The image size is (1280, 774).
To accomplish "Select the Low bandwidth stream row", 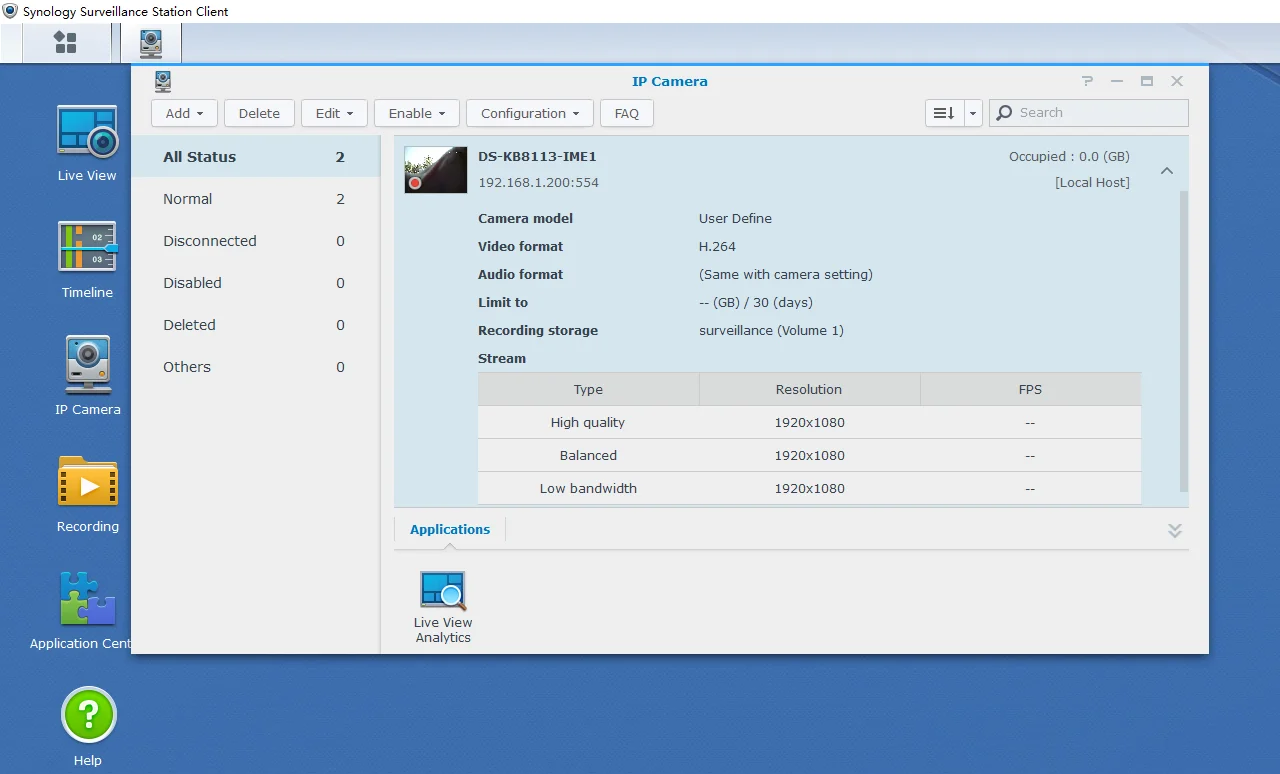I will pos(809,489).
